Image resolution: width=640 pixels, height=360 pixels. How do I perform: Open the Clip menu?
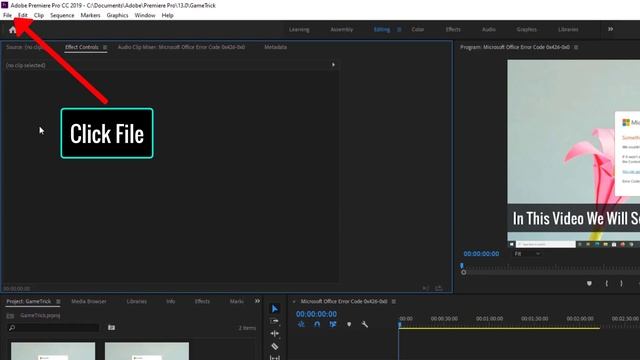39,15
